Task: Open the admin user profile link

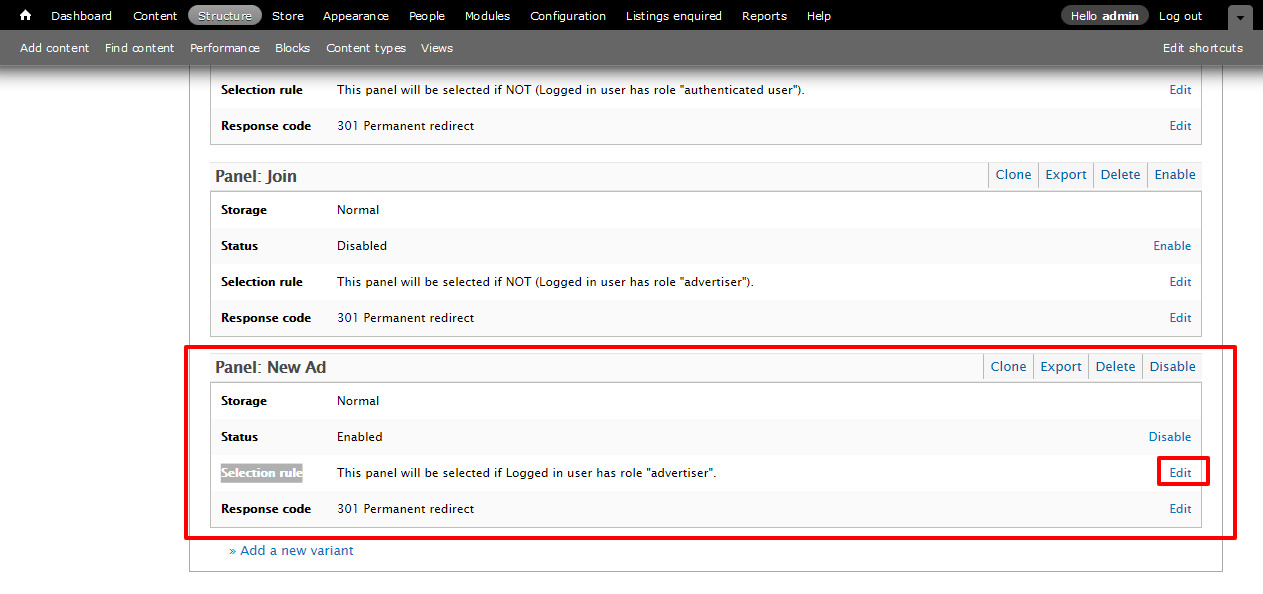Action: coord(1120,16)
